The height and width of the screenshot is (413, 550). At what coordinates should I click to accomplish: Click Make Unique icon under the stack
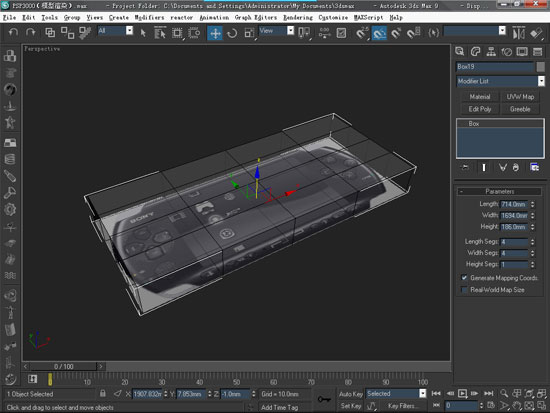[x=503, y=167]
